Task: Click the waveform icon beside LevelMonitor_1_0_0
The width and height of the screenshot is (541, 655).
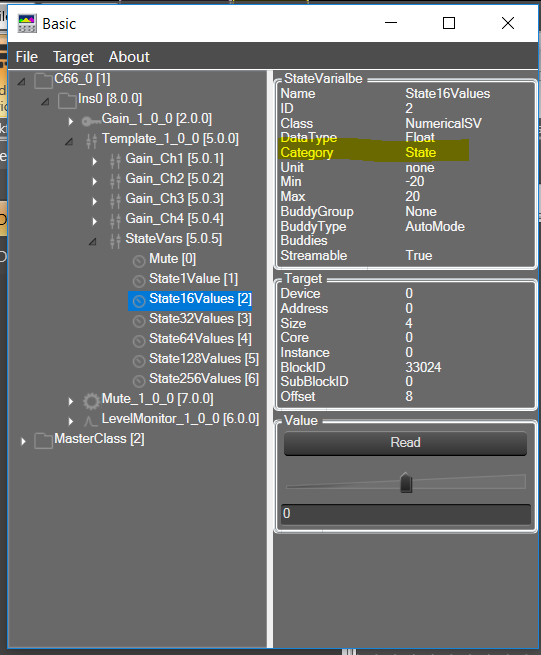Action: pos(90,421)
